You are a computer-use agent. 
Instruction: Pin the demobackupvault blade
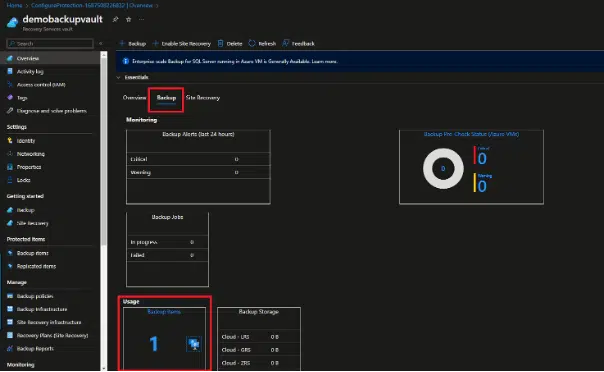click(115, 19)
